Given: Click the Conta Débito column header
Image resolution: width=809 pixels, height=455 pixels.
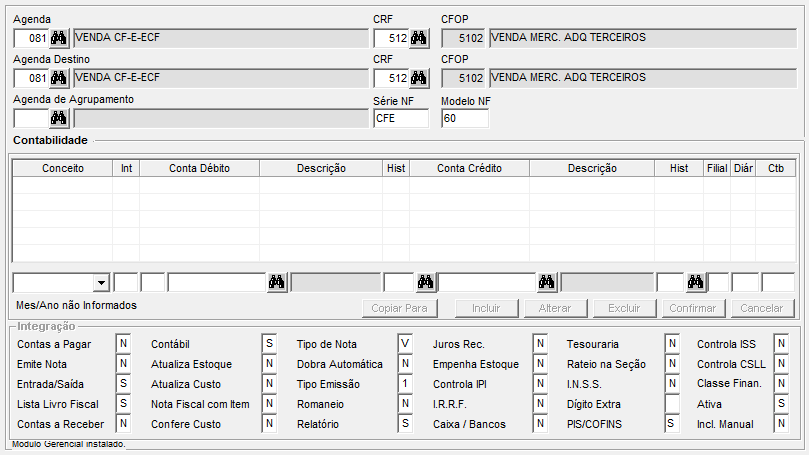Looking at the screenshot, I should (x=199, y=169).
